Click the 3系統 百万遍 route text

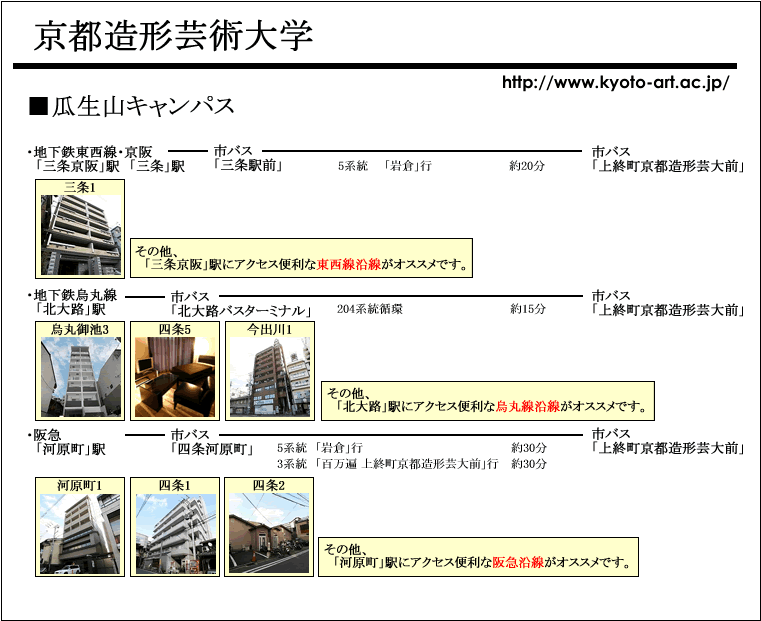[388, 464]
